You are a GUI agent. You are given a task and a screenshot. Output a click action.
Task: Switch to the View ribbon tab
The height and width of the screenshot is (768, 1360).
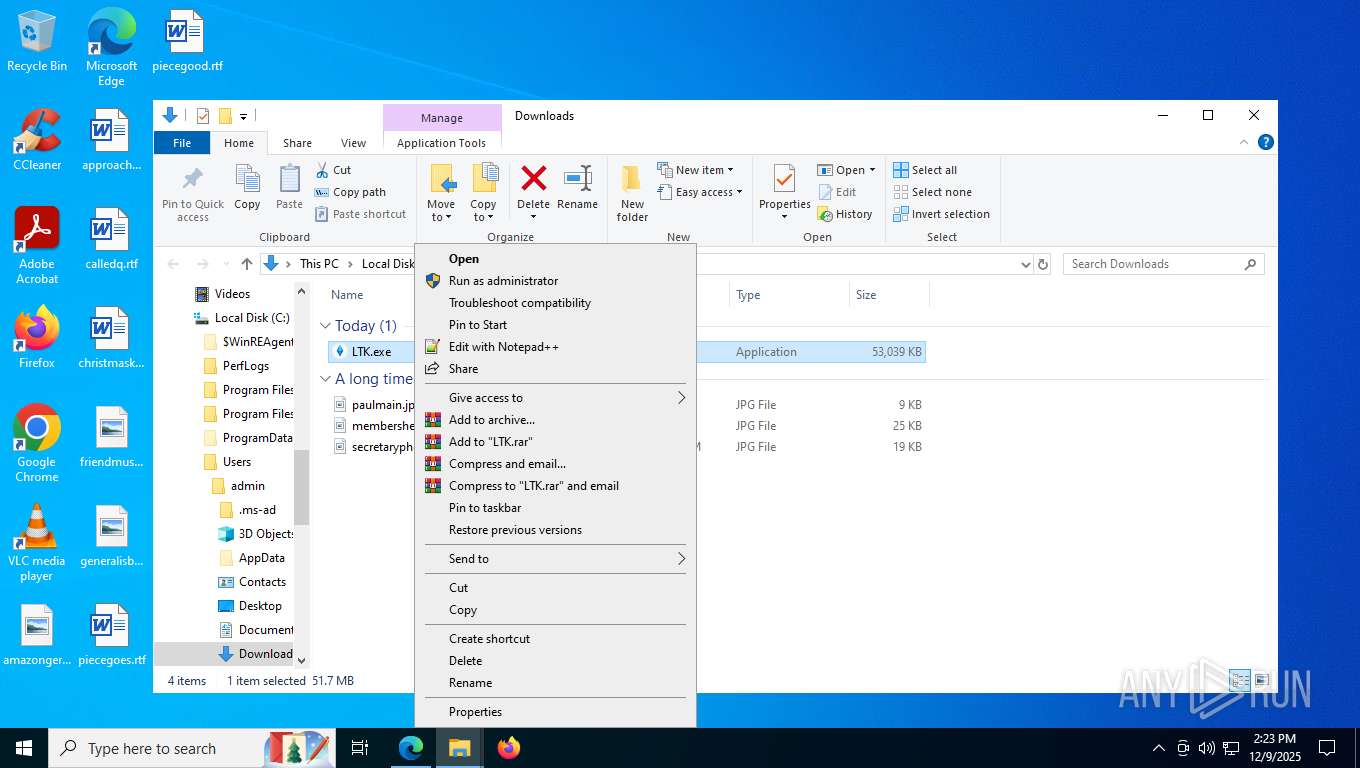[x=353, y=143]
